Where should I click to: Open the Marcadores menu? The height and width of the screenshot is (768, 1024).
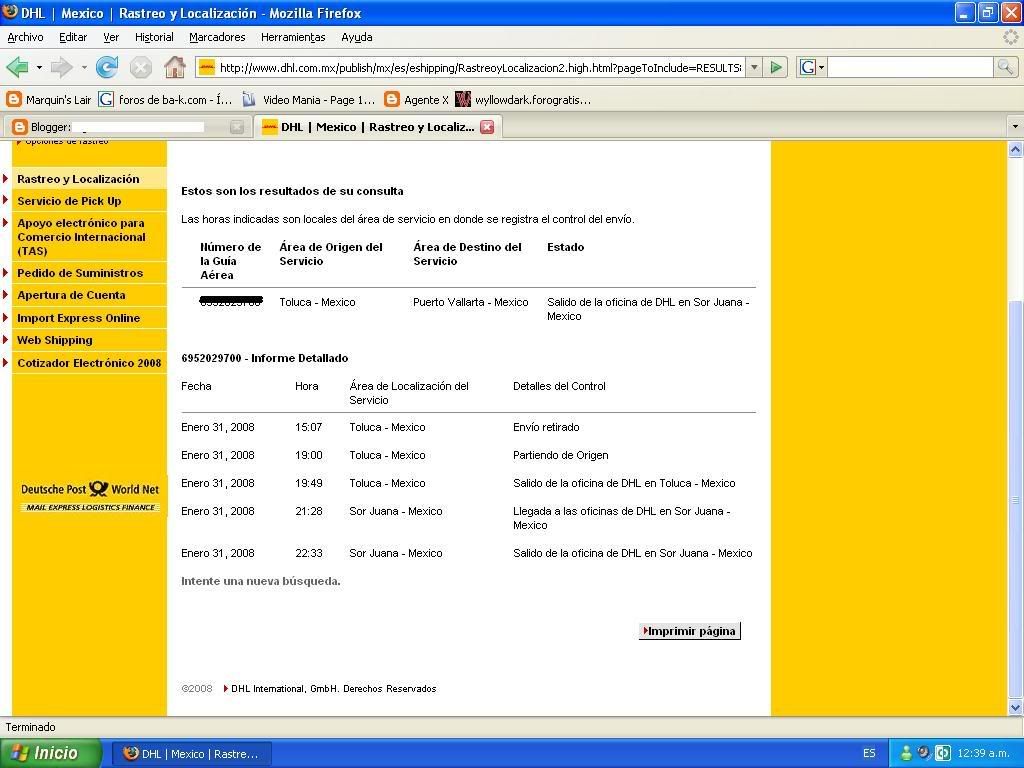(217, 37)
